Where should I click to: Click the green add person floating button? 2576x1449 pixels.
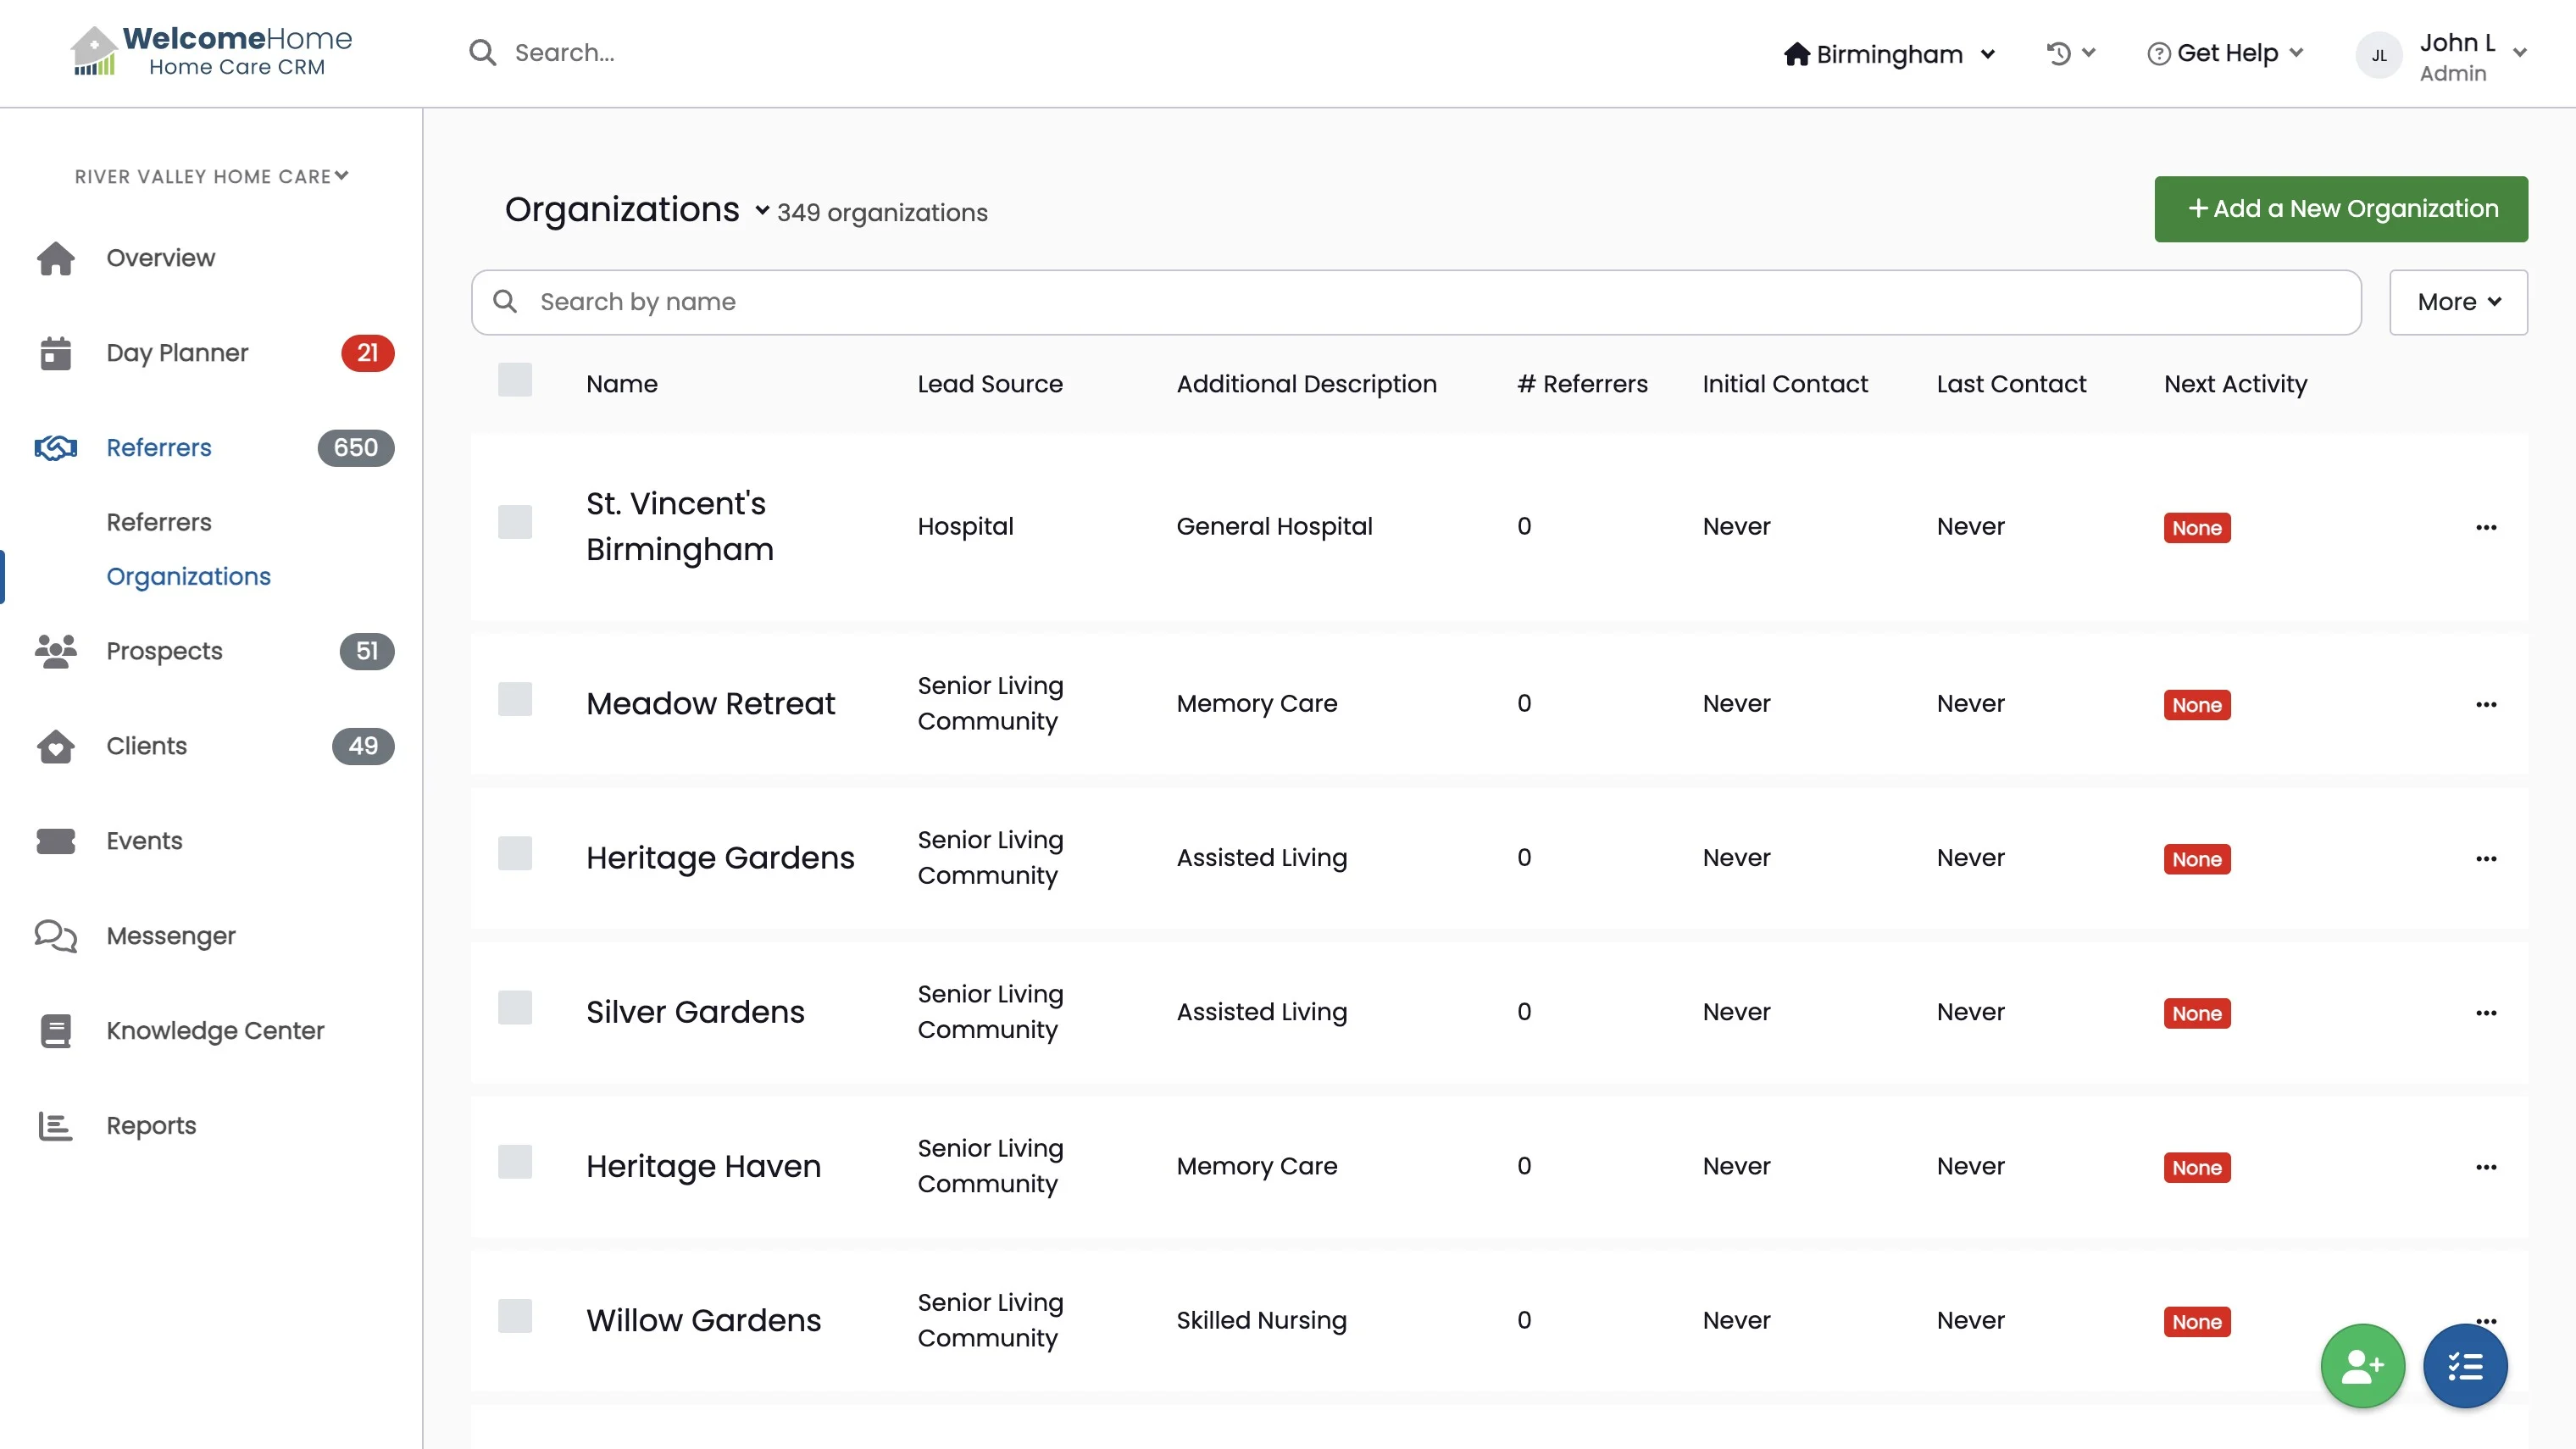pyautogui.click(x=2362, y=1366)
